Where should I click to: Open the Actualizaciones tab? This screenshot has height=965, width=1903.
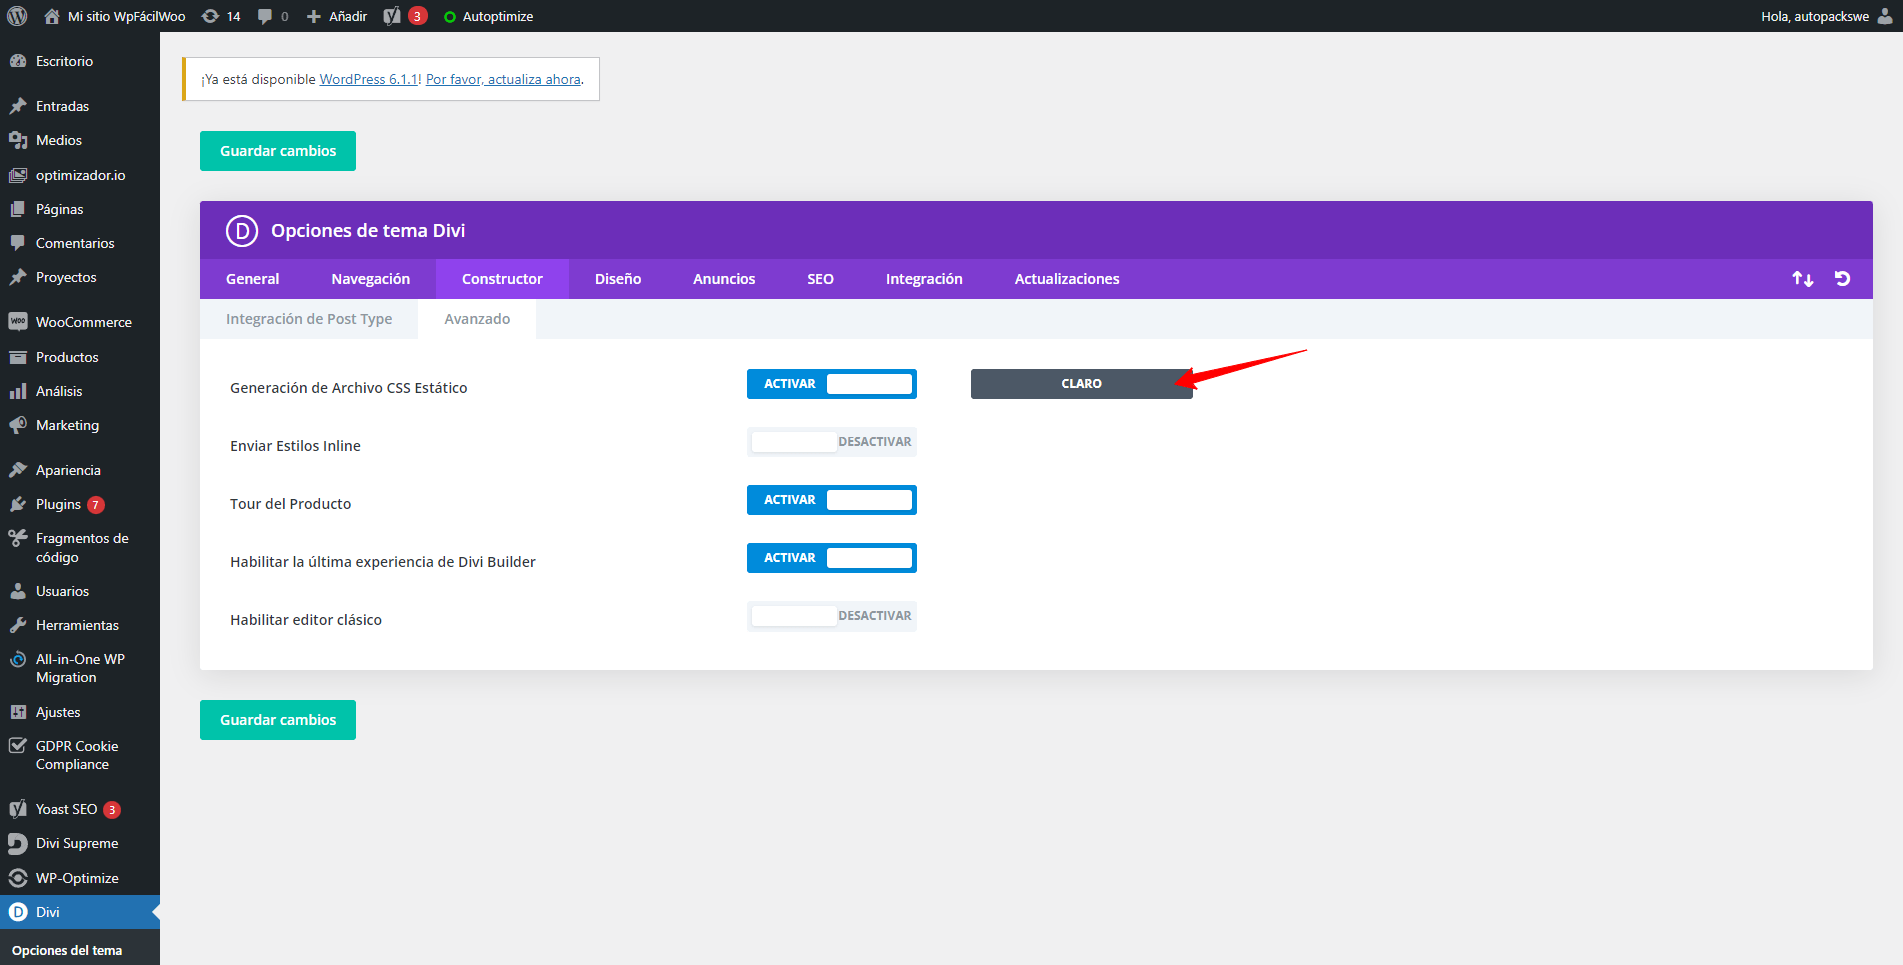click(x=1067, y=279)
